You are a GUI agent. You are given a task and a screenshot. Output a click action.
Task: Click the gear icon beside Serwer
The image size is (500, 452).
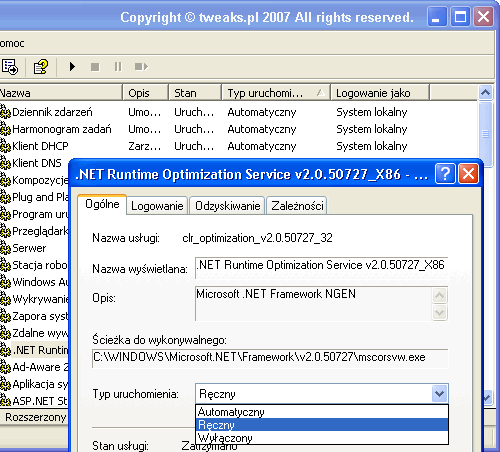5,248
